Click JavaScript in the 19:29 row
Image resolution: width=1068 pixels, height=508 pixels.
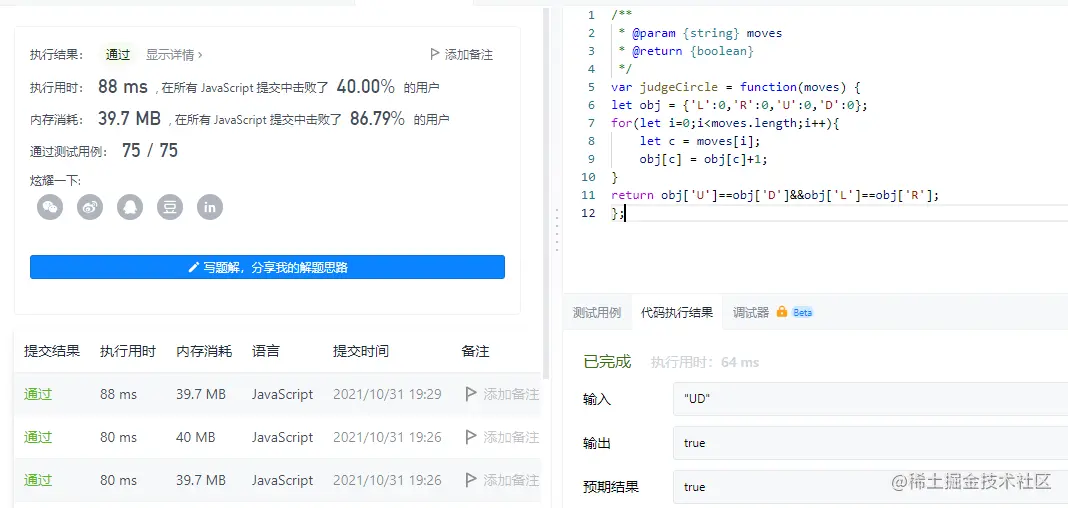pyautogui.click(x=283, y=394)
